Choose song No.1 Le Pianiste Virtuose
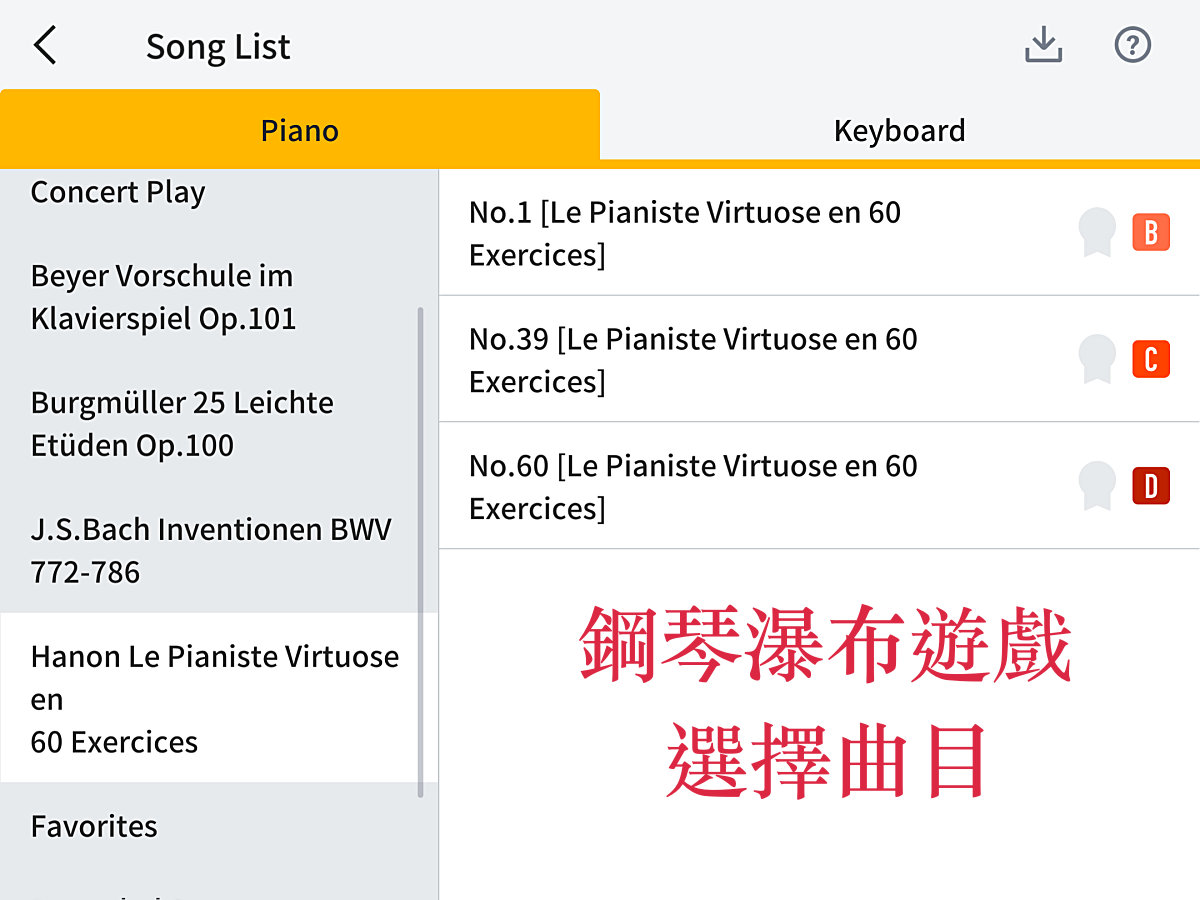This screenshot has height=900, width=1200. pos(685,233)
